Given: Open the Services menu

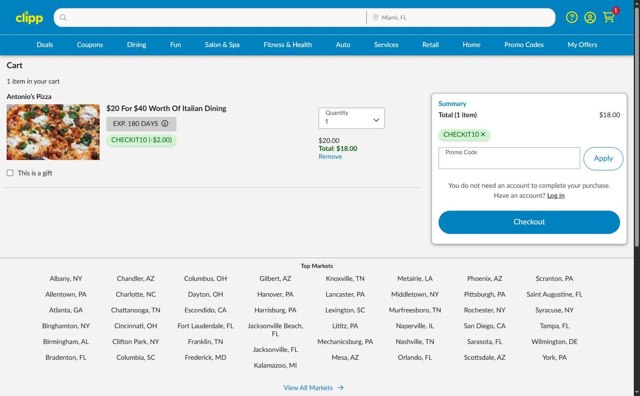Looking at the screenshot, I should (x=386, y=45).
